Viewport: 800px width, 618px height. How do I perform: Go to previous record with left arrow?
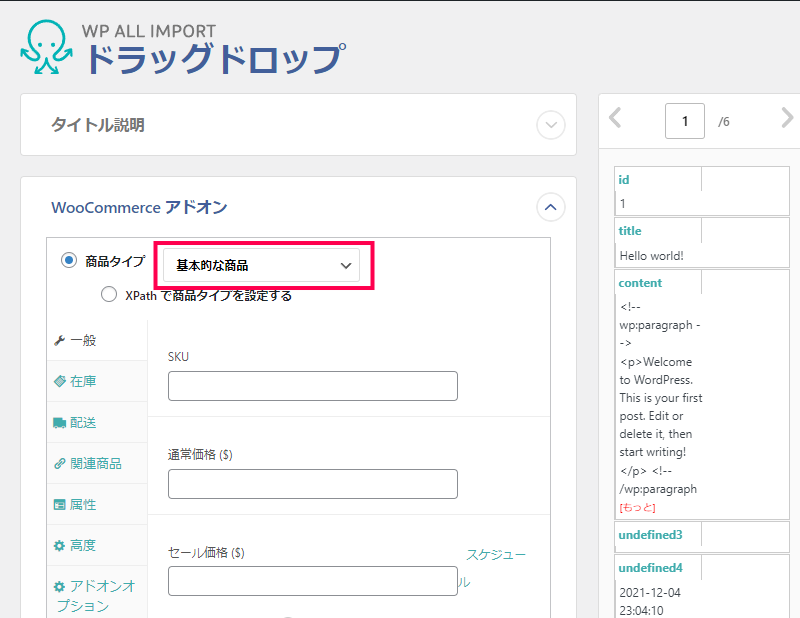(615, 118)
